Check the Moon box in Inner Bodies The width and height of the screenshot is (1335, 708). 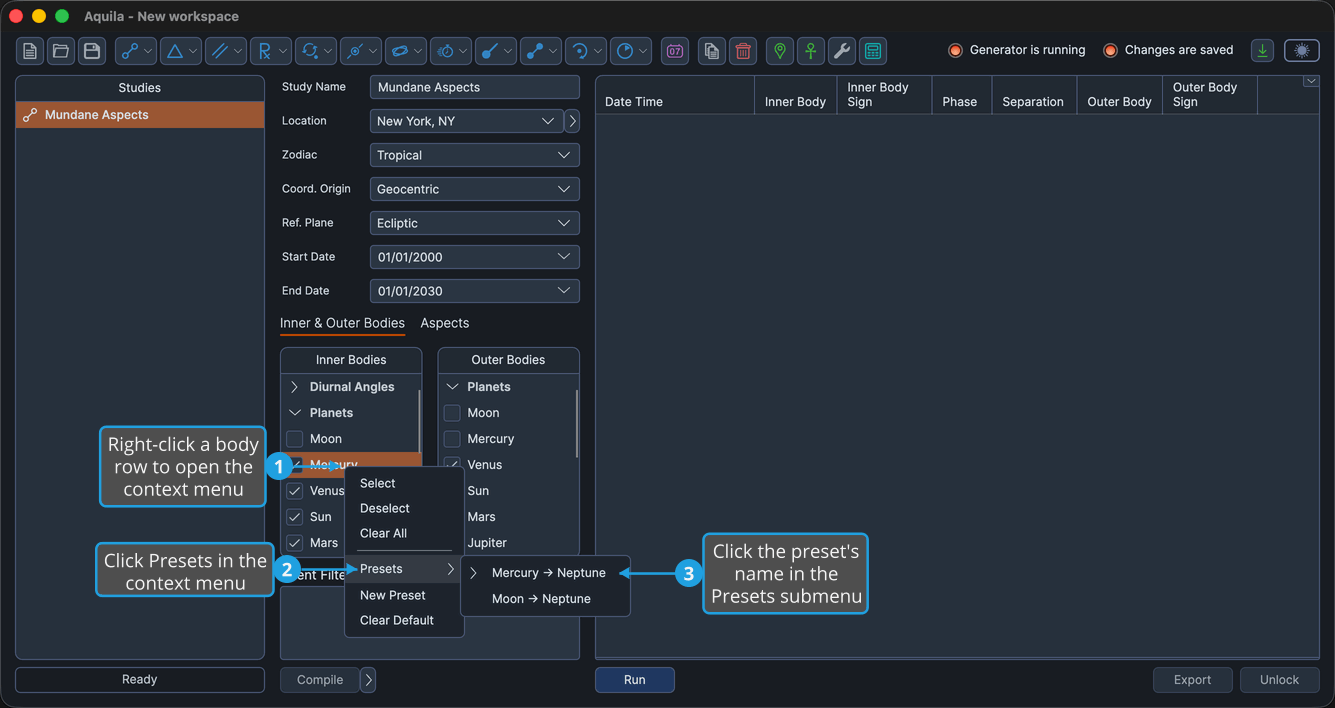click(x=294, y=439)
